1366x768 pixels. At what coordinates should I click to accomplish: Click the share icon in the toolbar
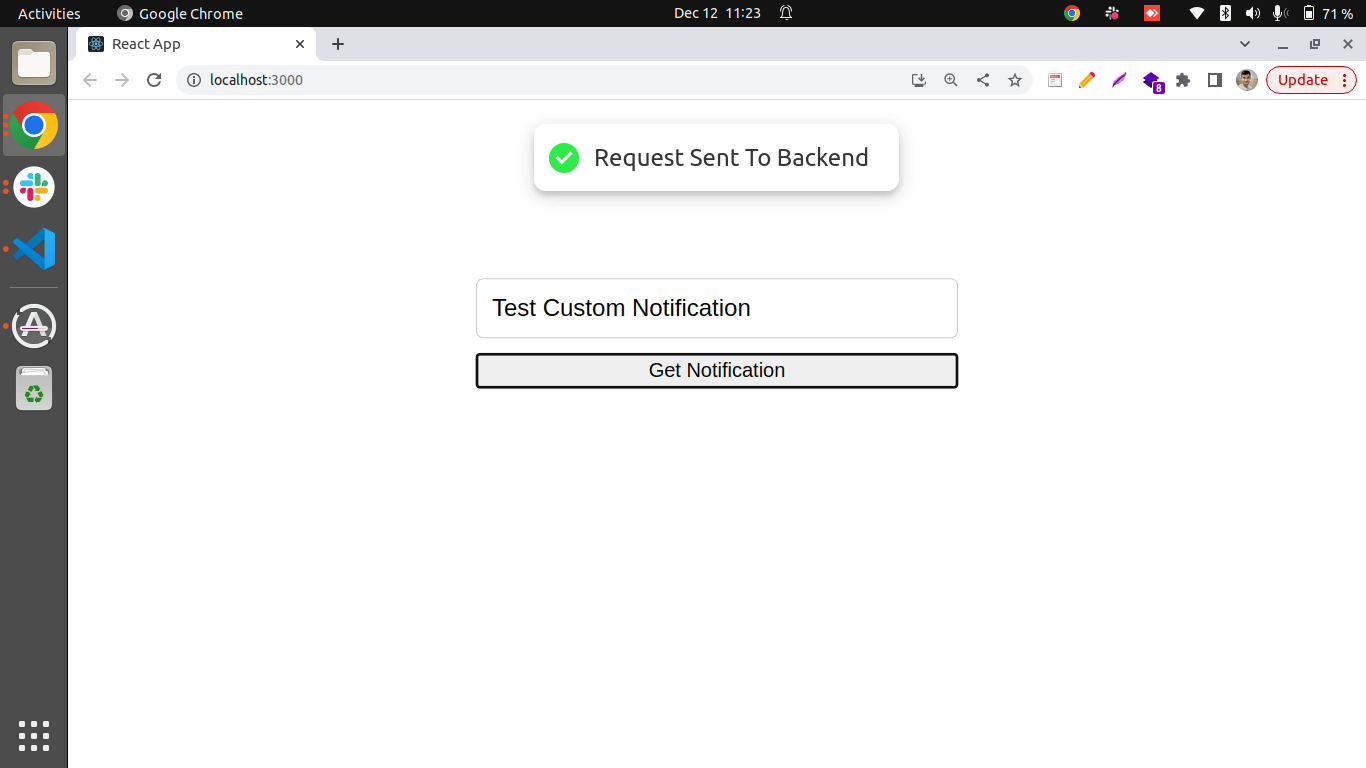(983, 80)
